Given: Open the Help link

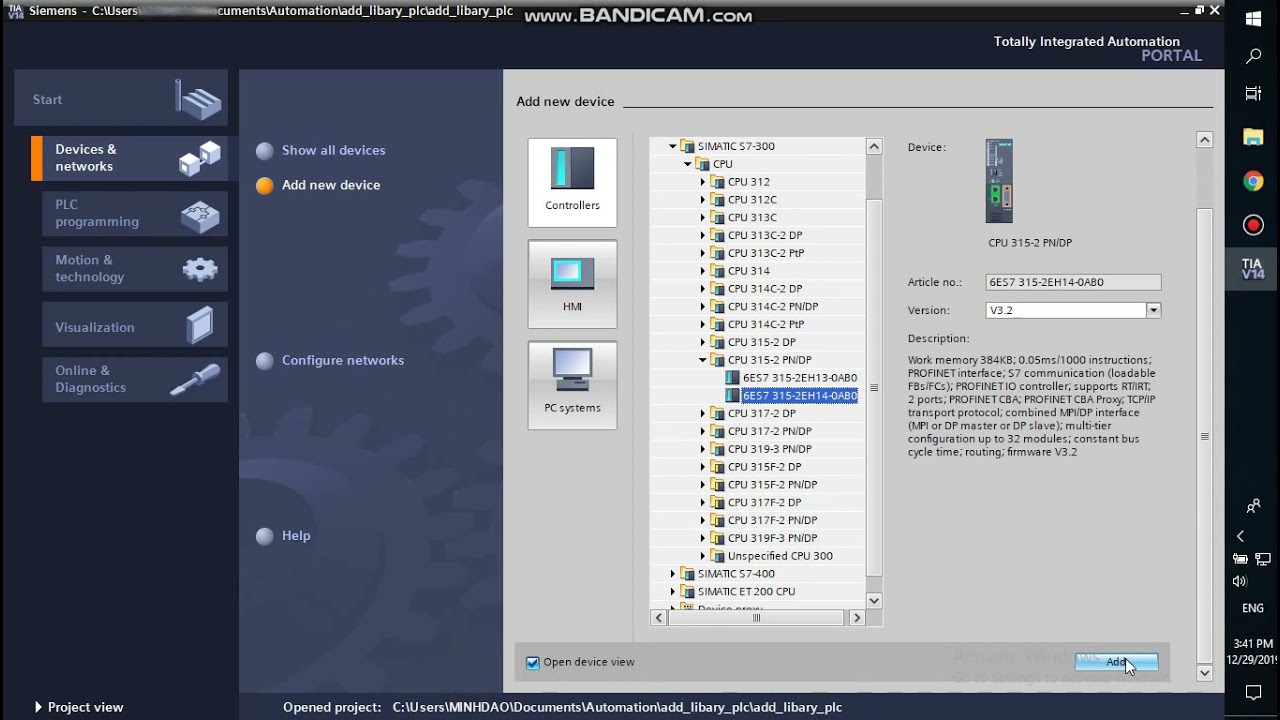Looking at the screenshot, I should [x=296, y=535].
